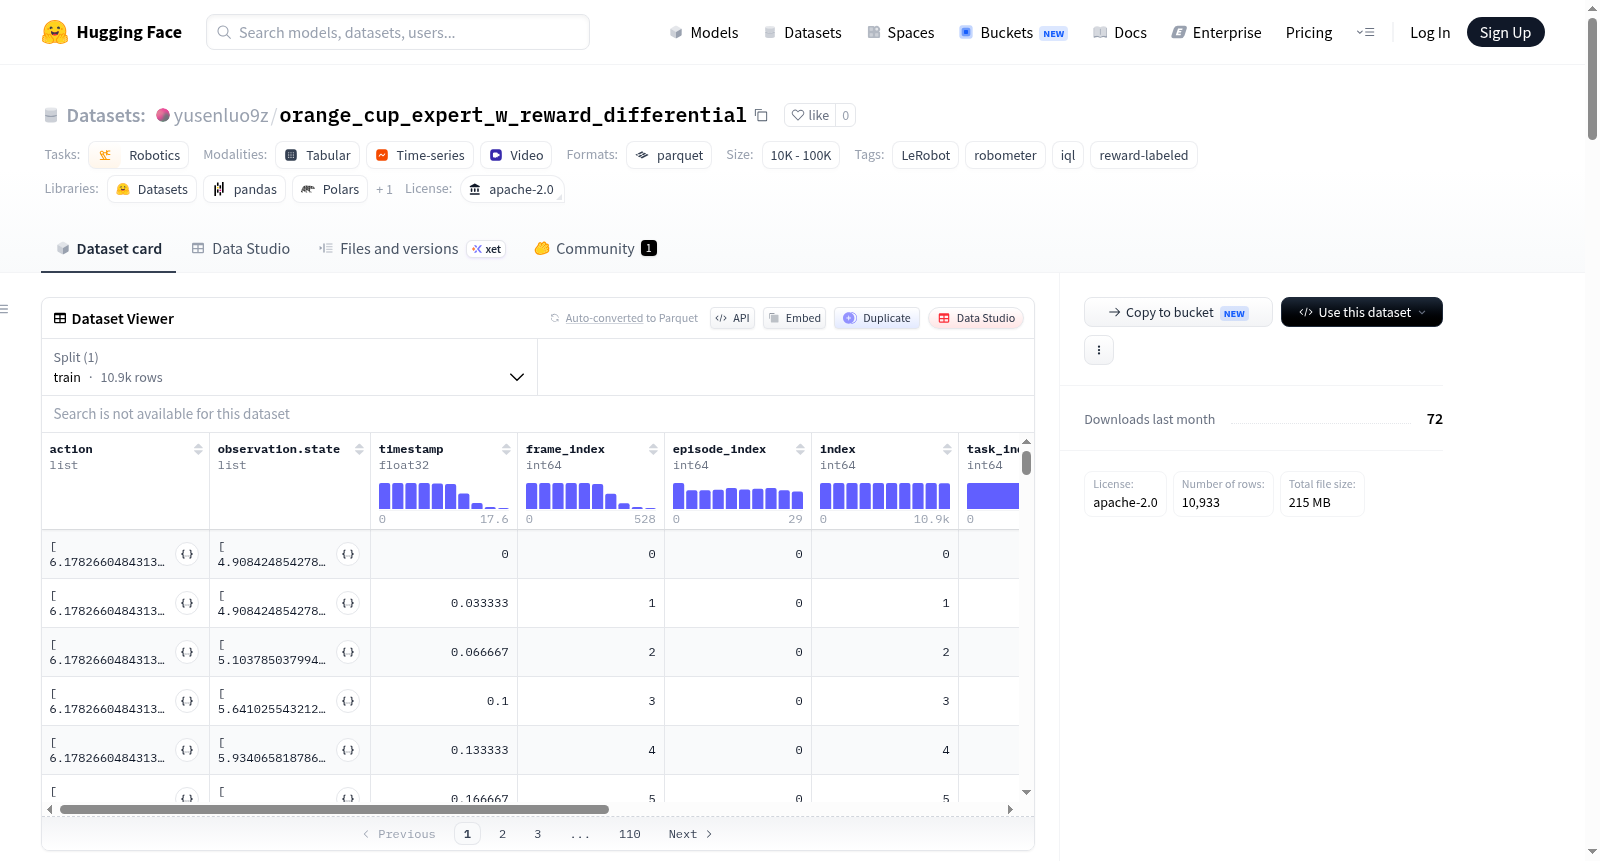1600x861 pixels.
Task: Click the table's horizontal scrollbar
Action: pos(334,809)
